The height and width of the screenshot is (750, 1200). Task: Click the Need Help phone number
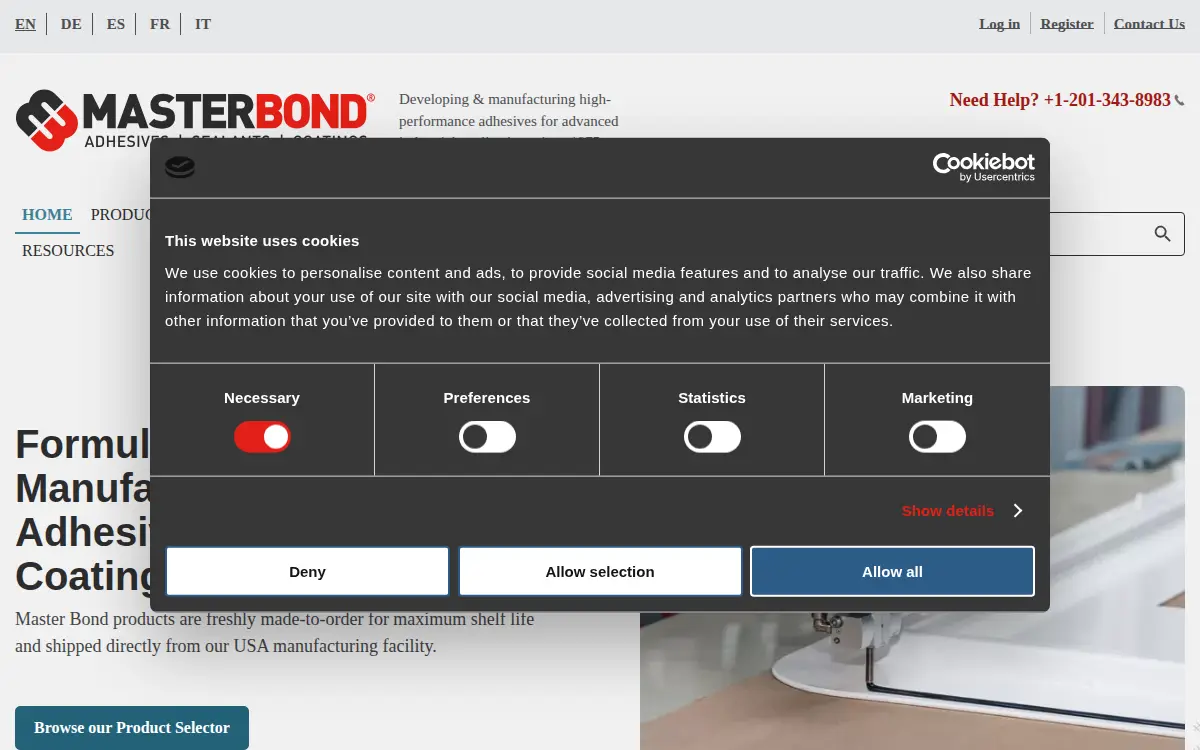(x=1060, y=100)
